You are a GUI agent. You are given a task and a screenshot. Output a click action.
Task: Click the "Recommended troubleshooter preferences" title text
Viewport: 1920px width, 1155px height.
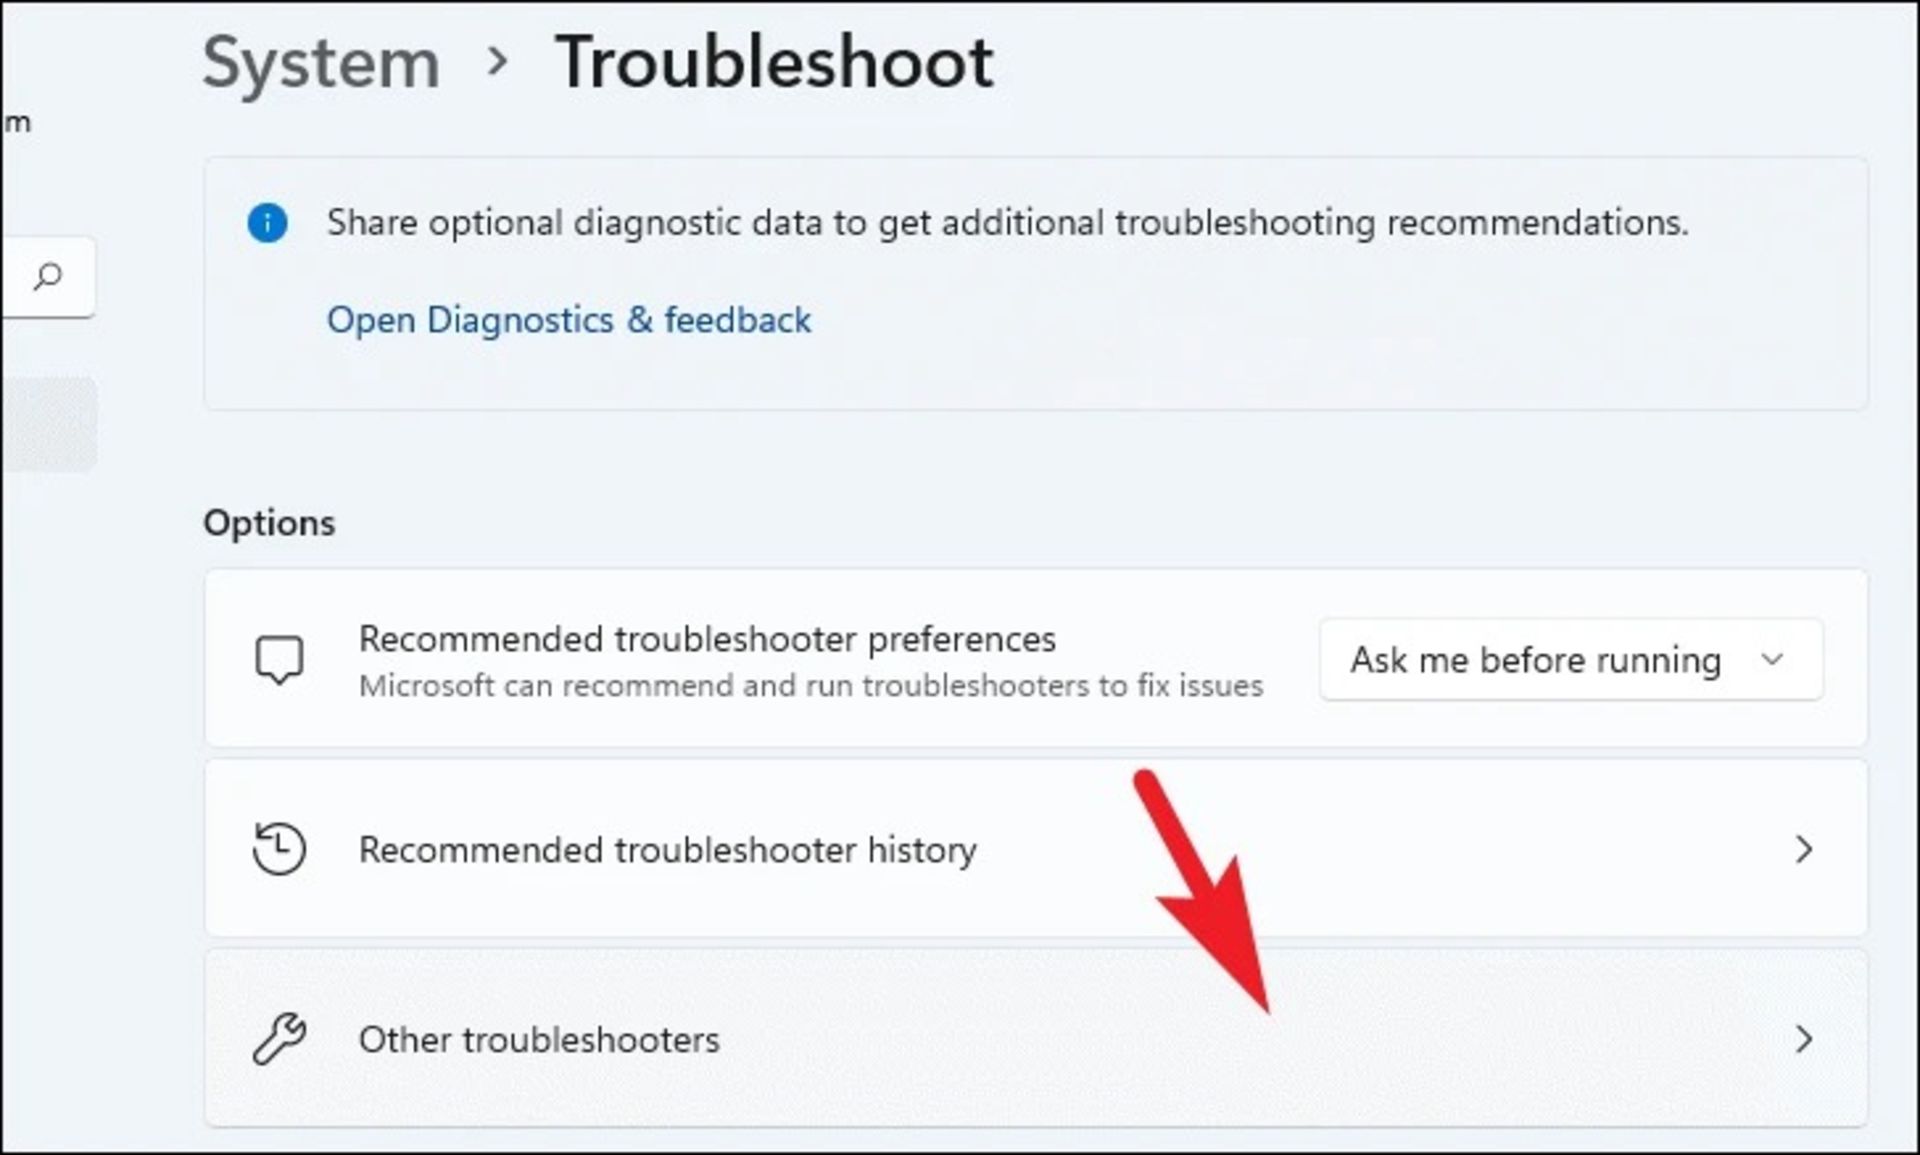click(x=707, y=639)
